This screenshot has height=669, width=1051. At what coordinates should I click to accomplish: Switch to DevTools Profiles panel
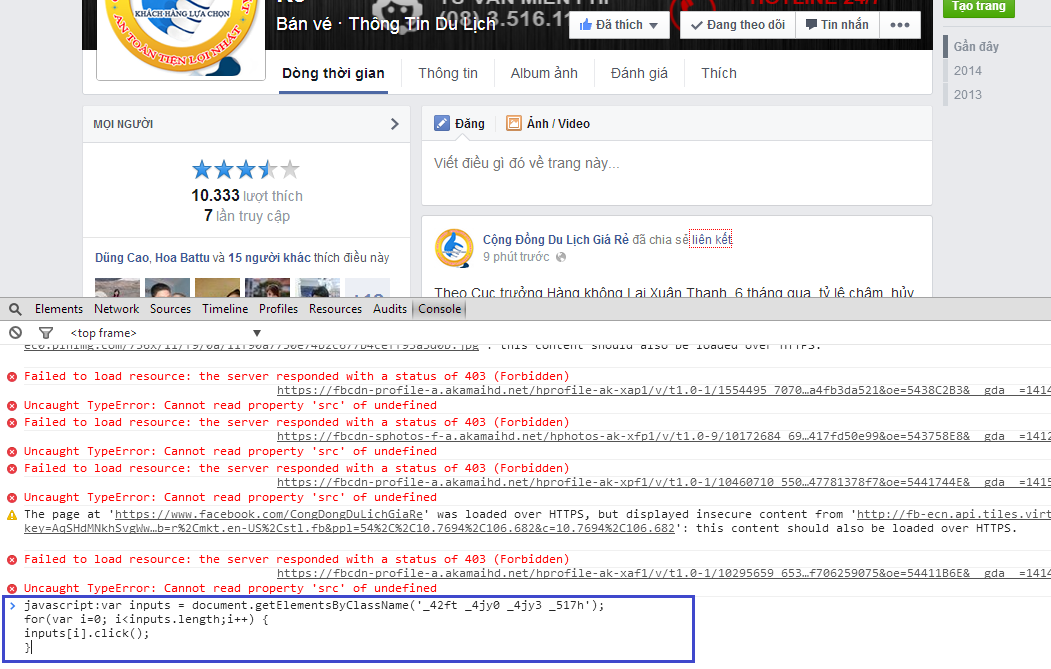click(278, 309)
